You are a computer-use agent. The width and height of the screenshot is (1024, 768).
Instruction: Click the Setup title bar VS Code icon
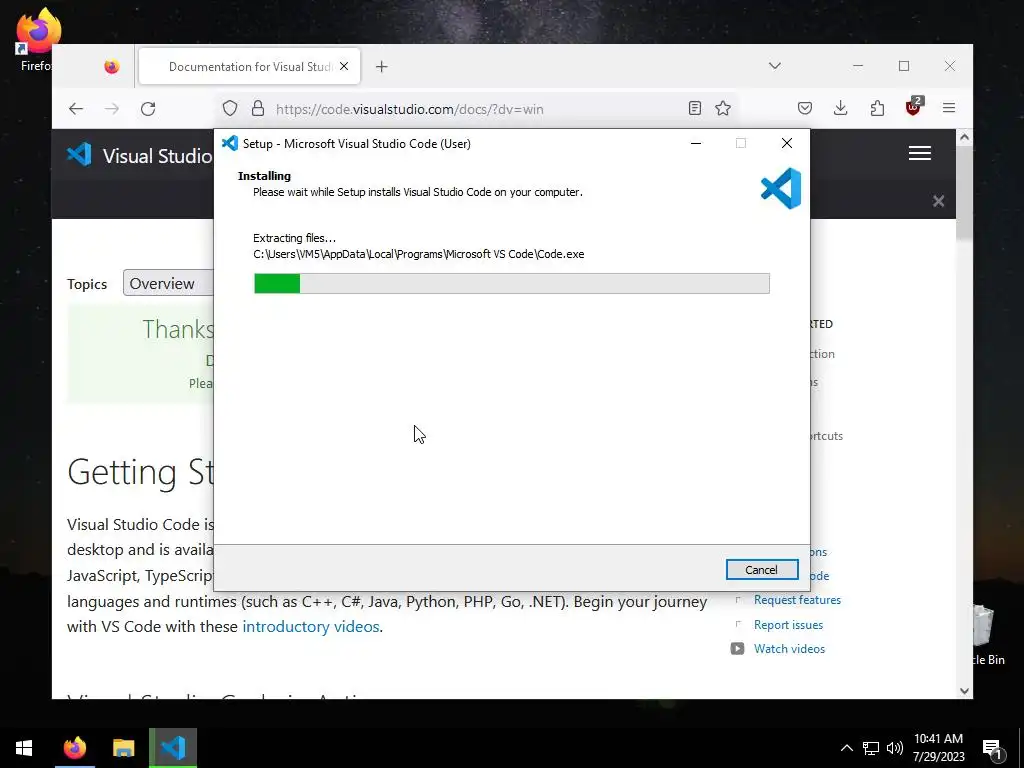tap(230, 143)
